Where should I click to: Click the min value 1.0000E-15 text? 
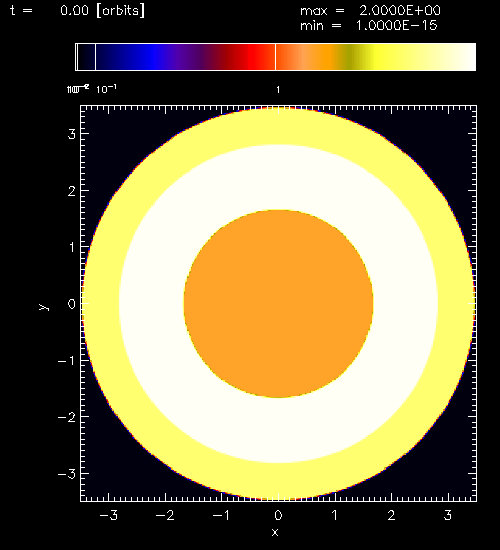396,26
